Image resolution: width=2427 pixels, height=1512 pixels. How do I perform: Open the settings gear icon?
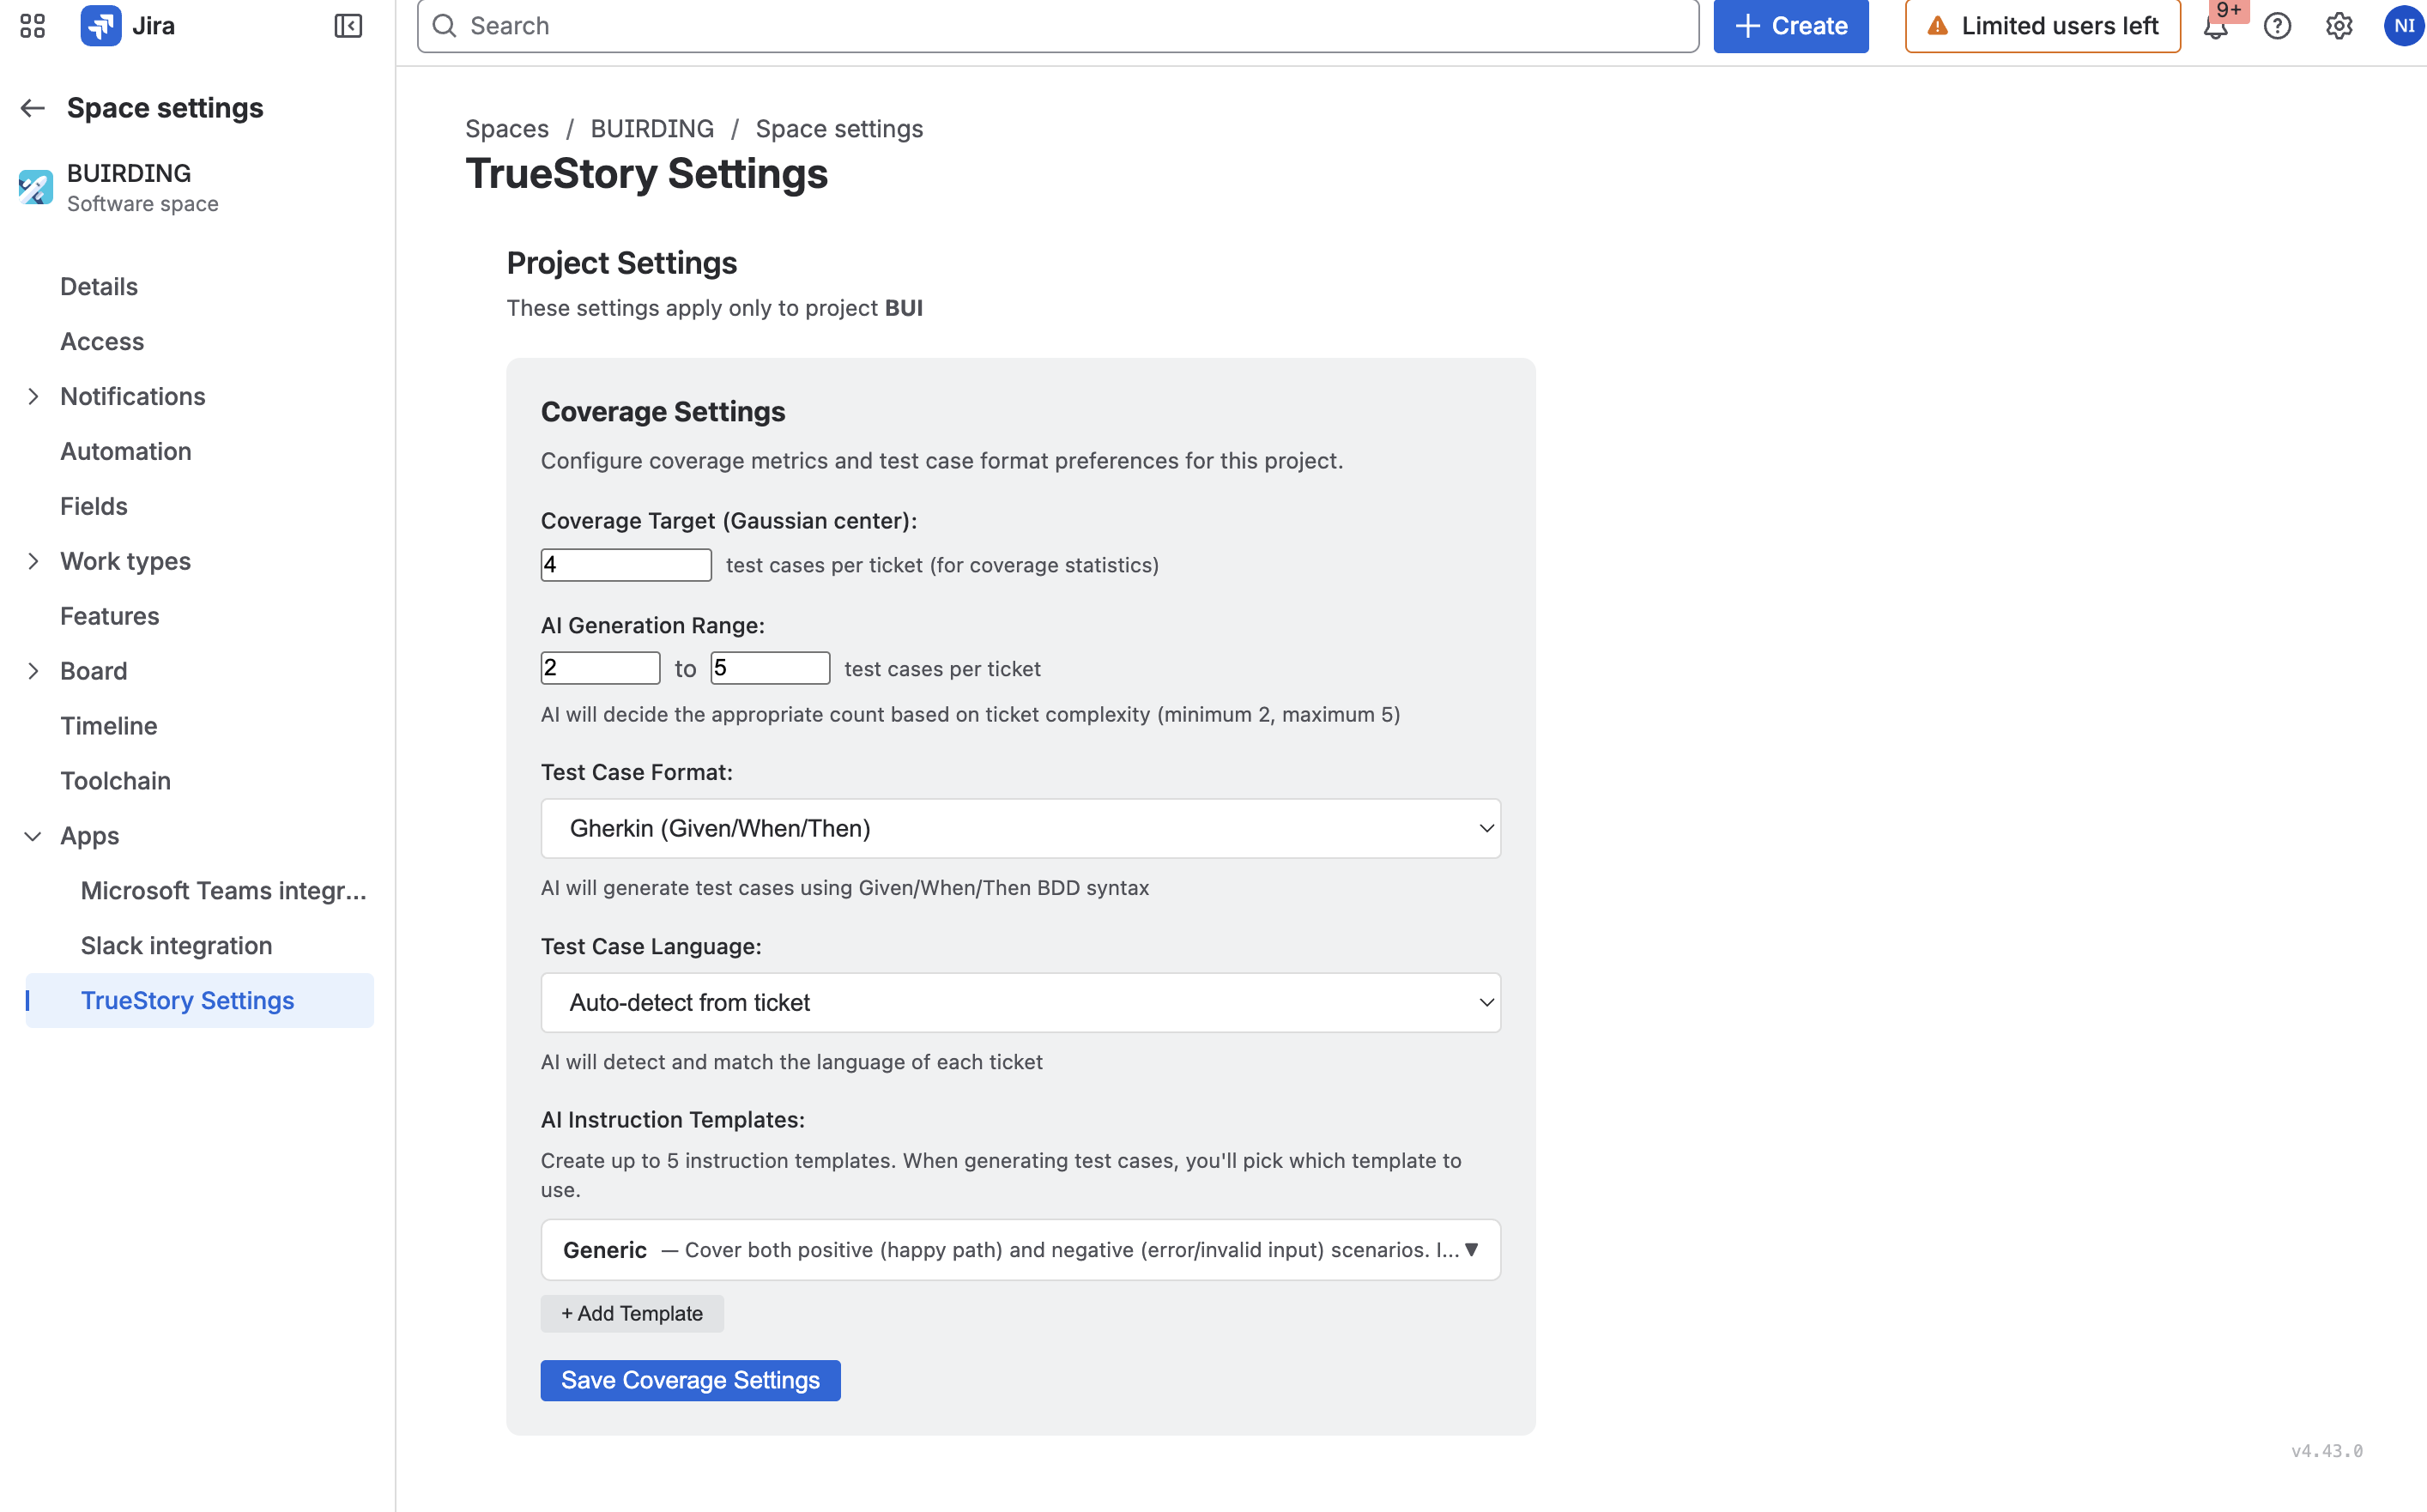tap(2339, 26)
